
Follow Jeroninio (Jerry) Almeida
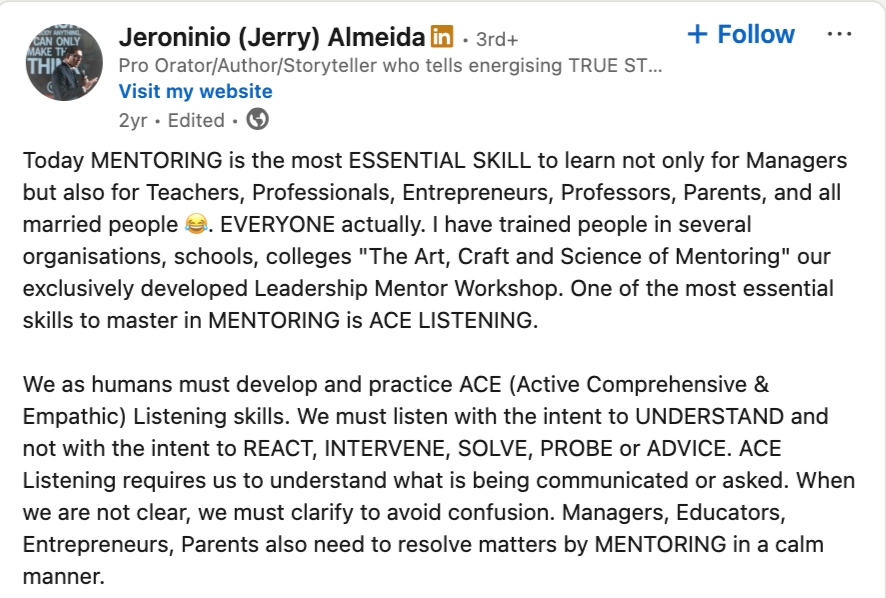(741, 34)
